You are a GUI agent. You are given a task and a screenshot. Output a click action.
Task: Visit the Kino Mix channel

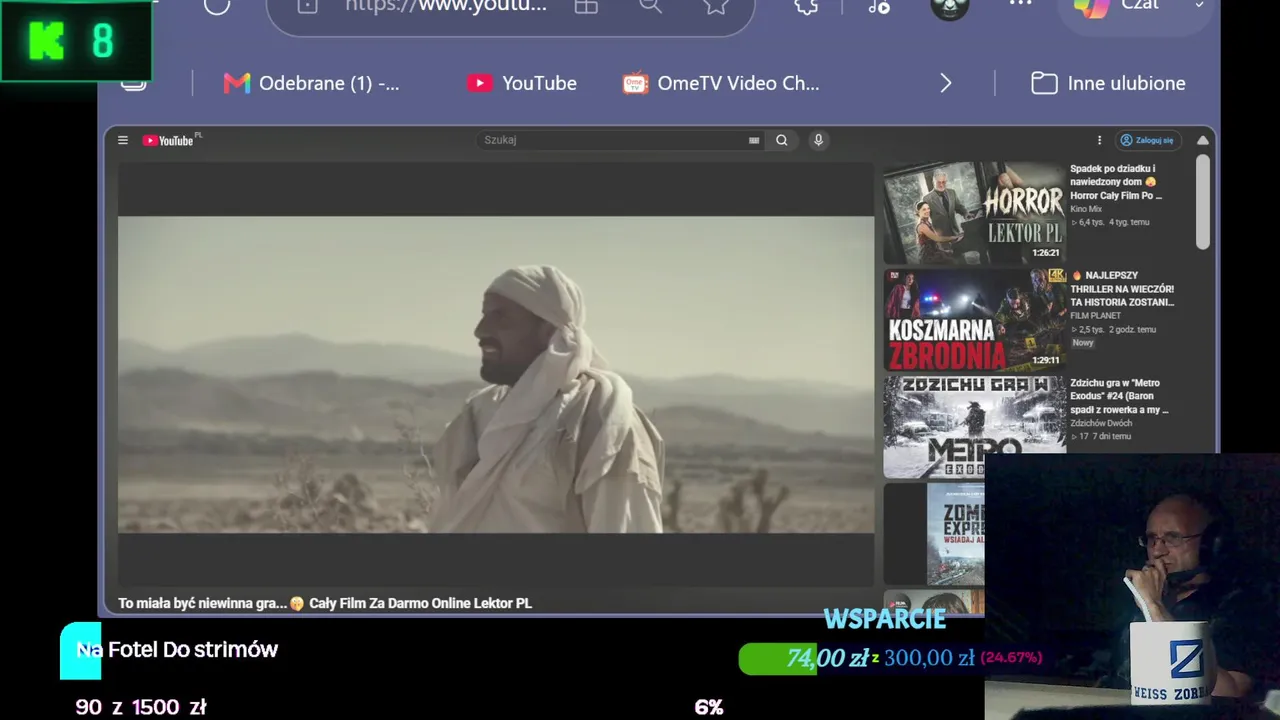click(x=1086, y=209)
